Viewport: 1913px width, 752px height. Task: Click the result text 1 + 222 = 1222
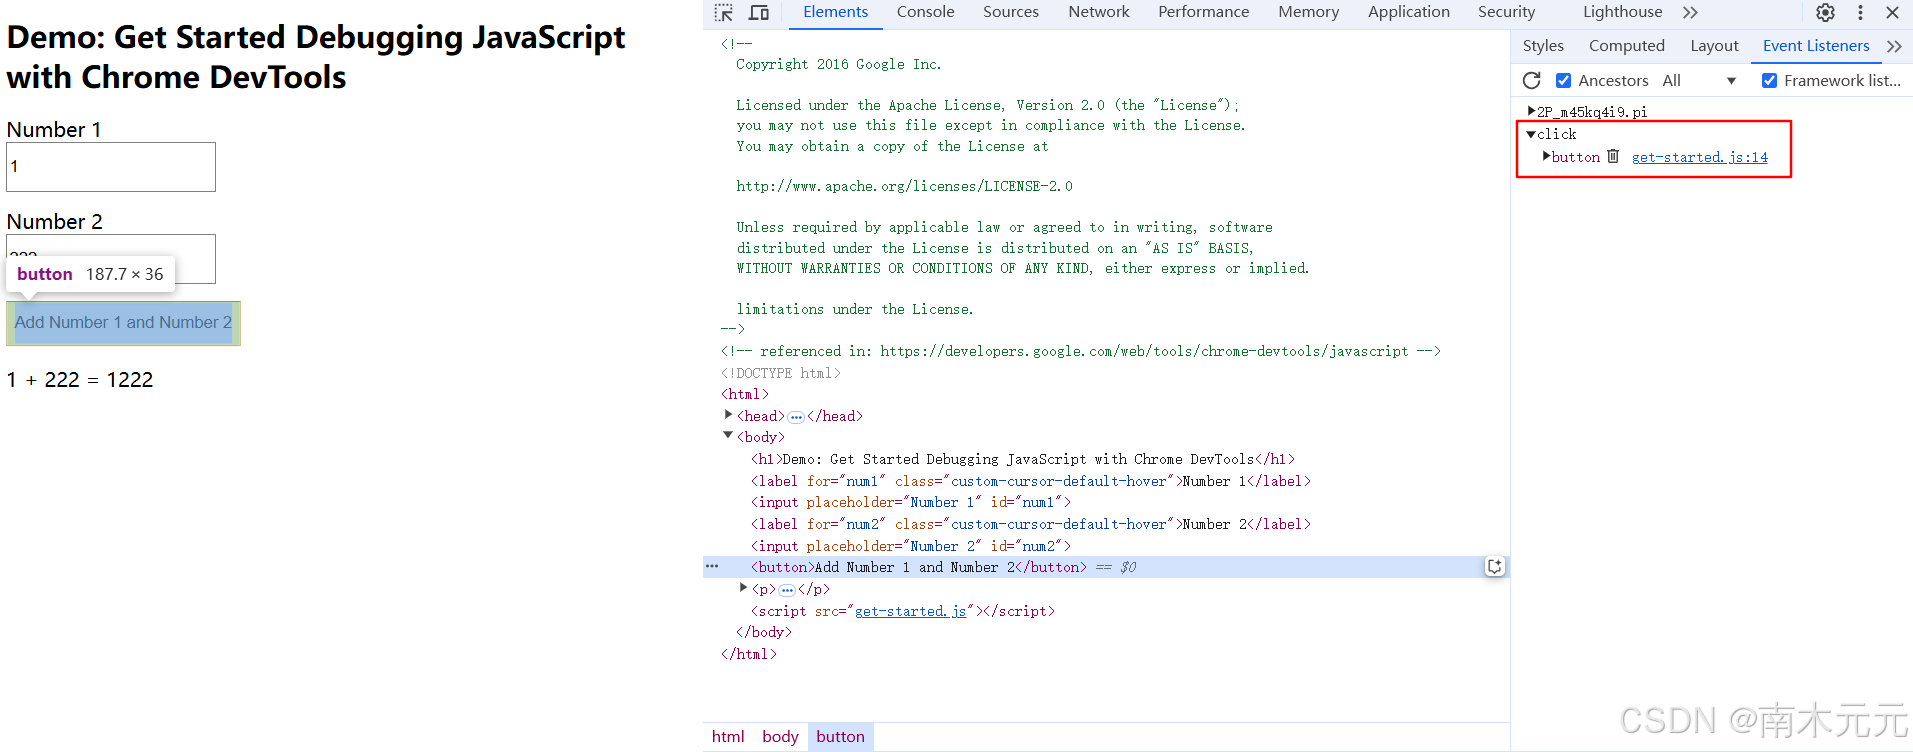coord(80,380)
